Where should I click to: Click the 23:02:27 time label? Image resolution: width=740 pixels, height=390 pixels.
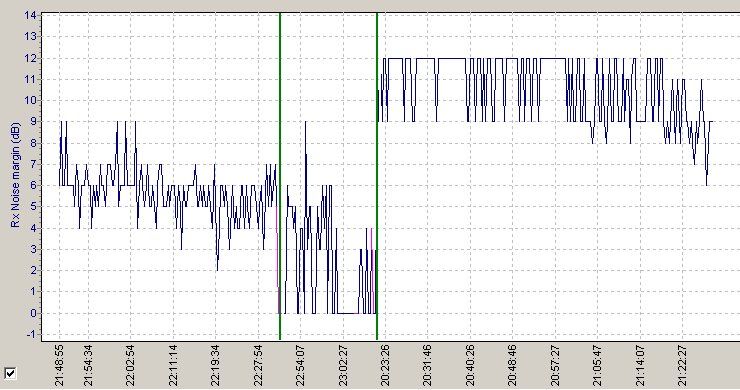click(x=343, y=365)
